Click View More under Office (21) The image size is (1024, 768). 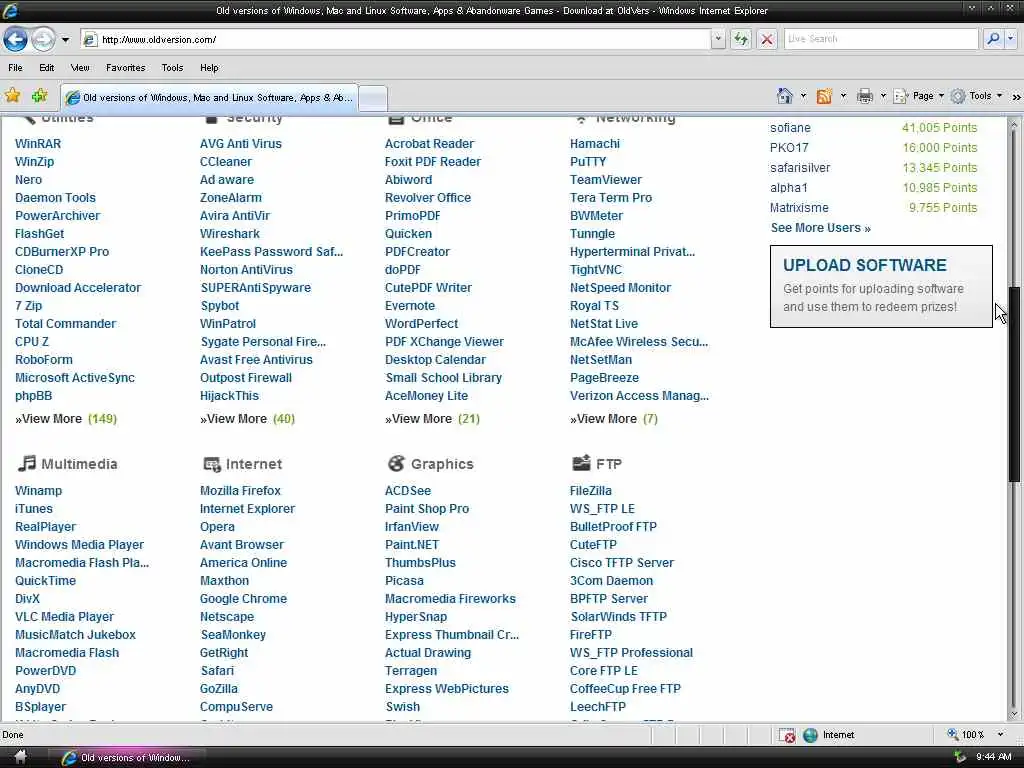432,419
